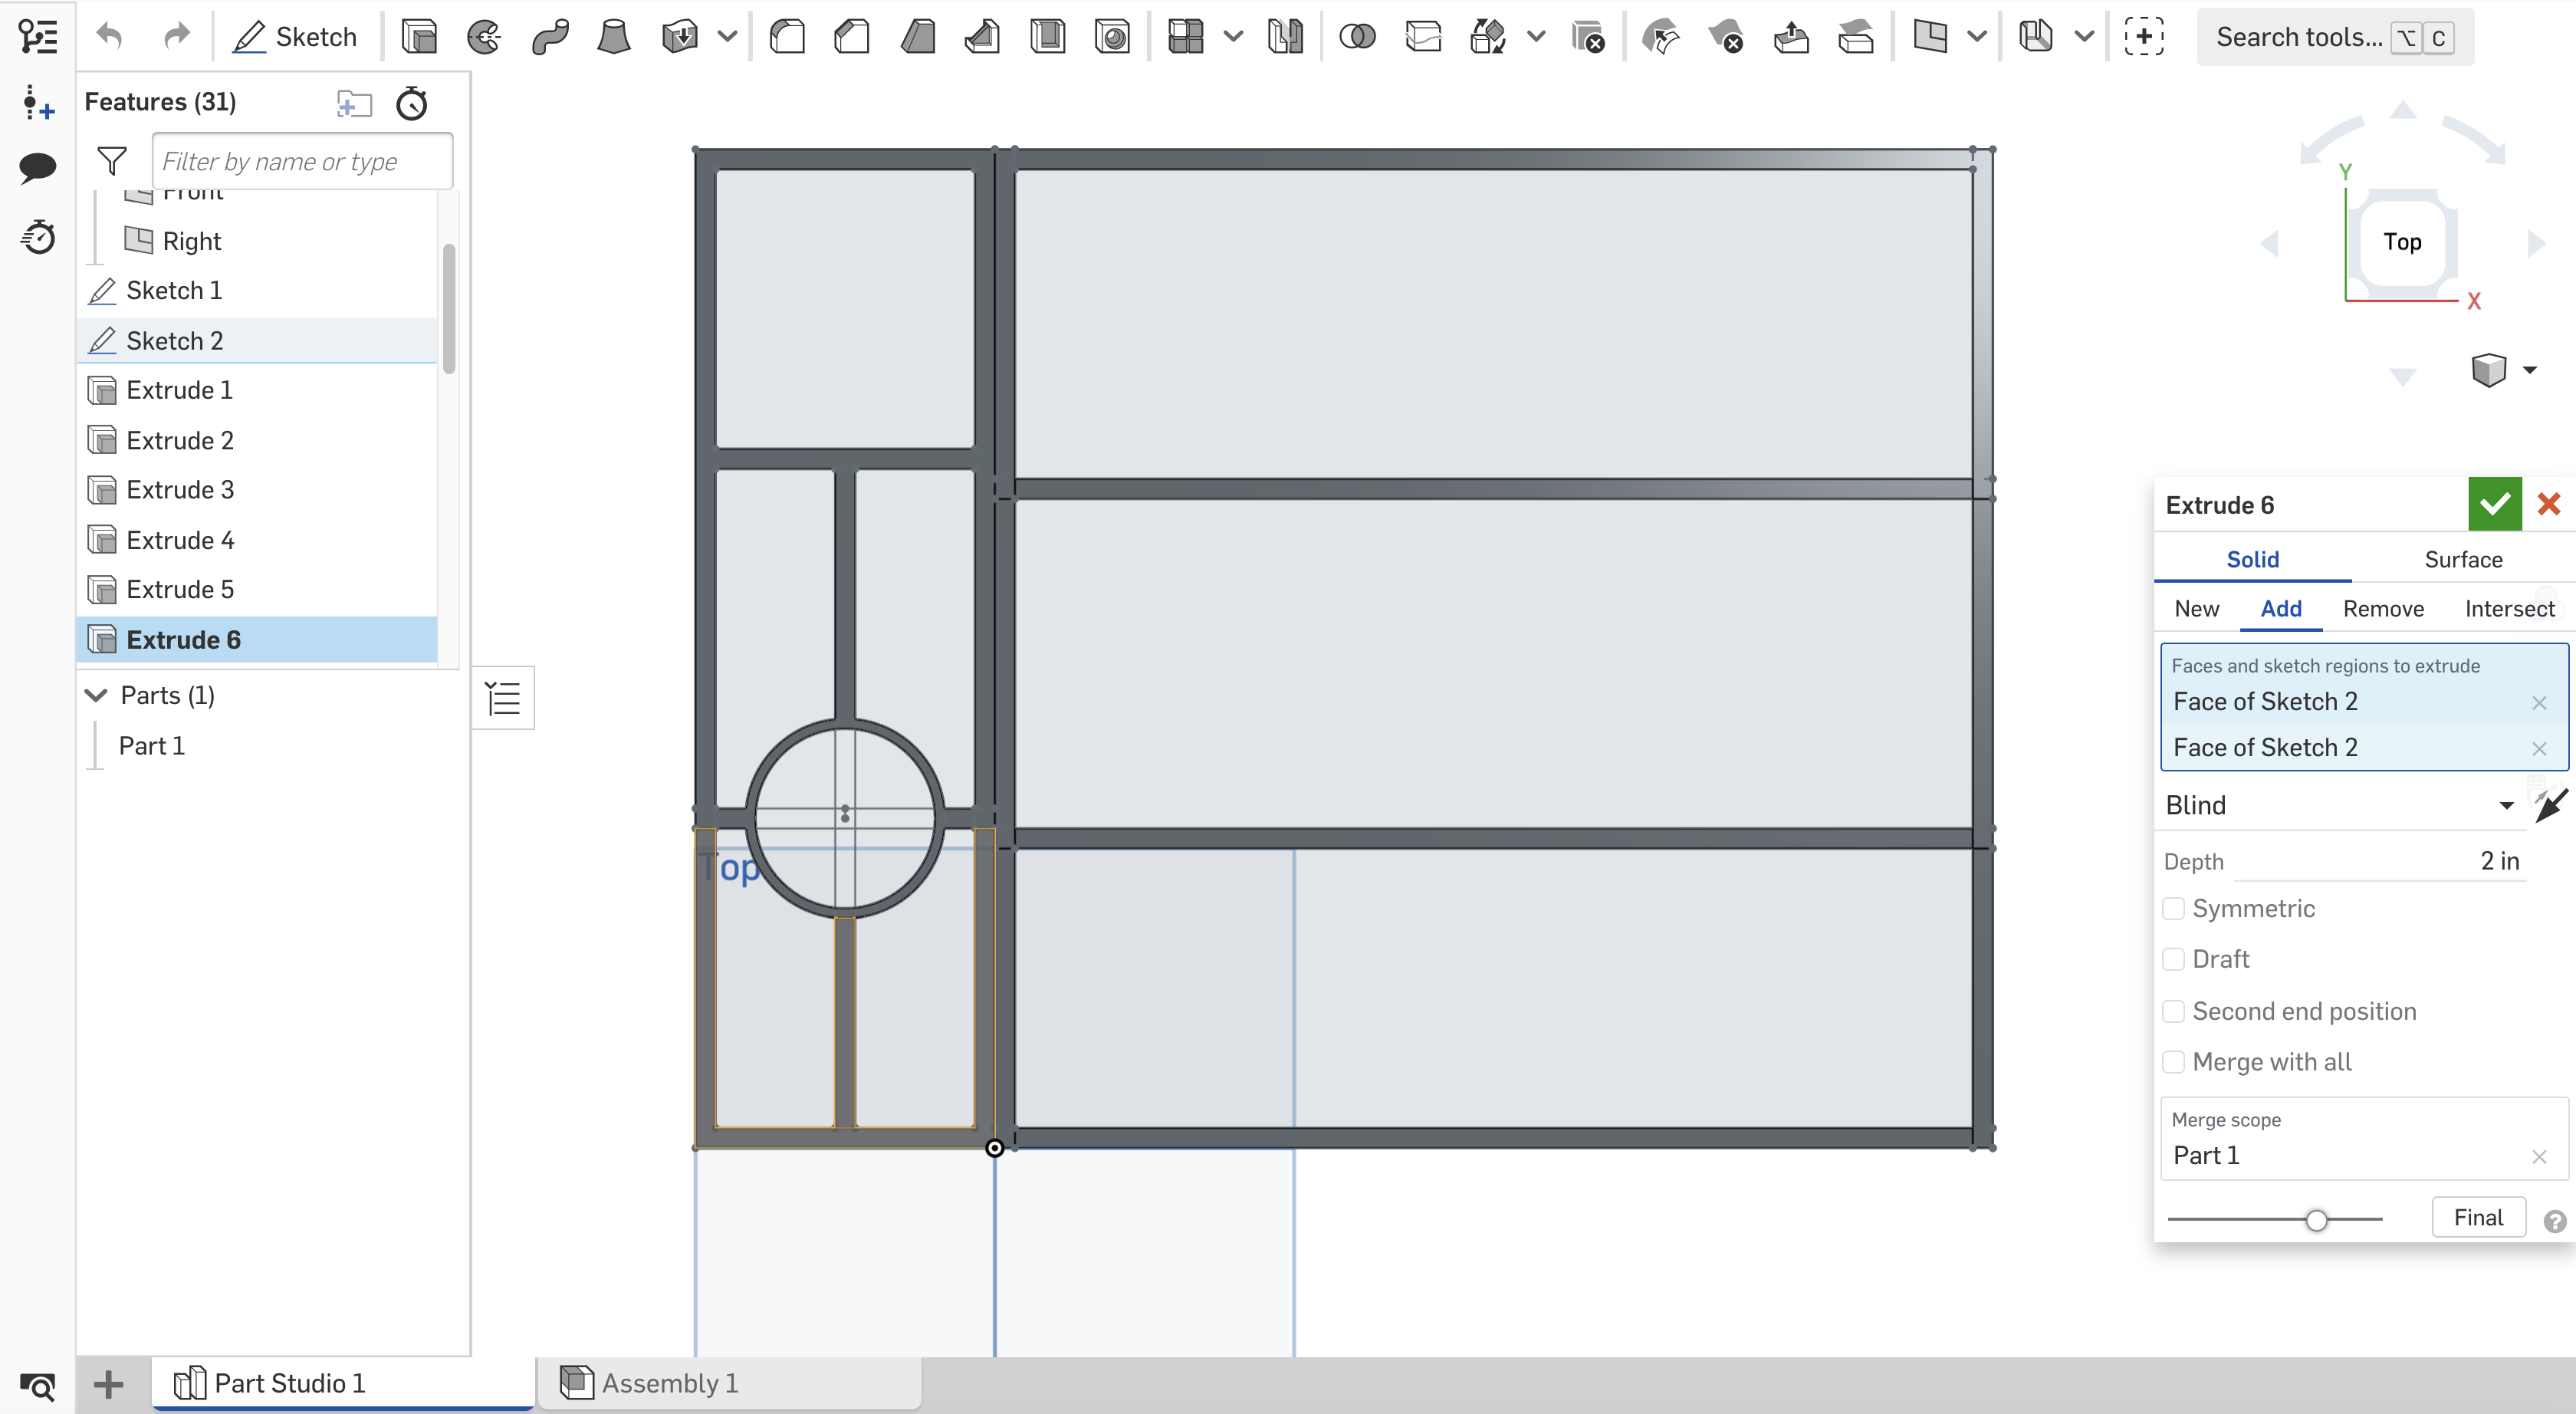Image resolution: width=2576 pixels, height=1414 pixels.
Task: Click on Sketch 1 in feature list
Action: pyautogui.click(x=174, y=289)
